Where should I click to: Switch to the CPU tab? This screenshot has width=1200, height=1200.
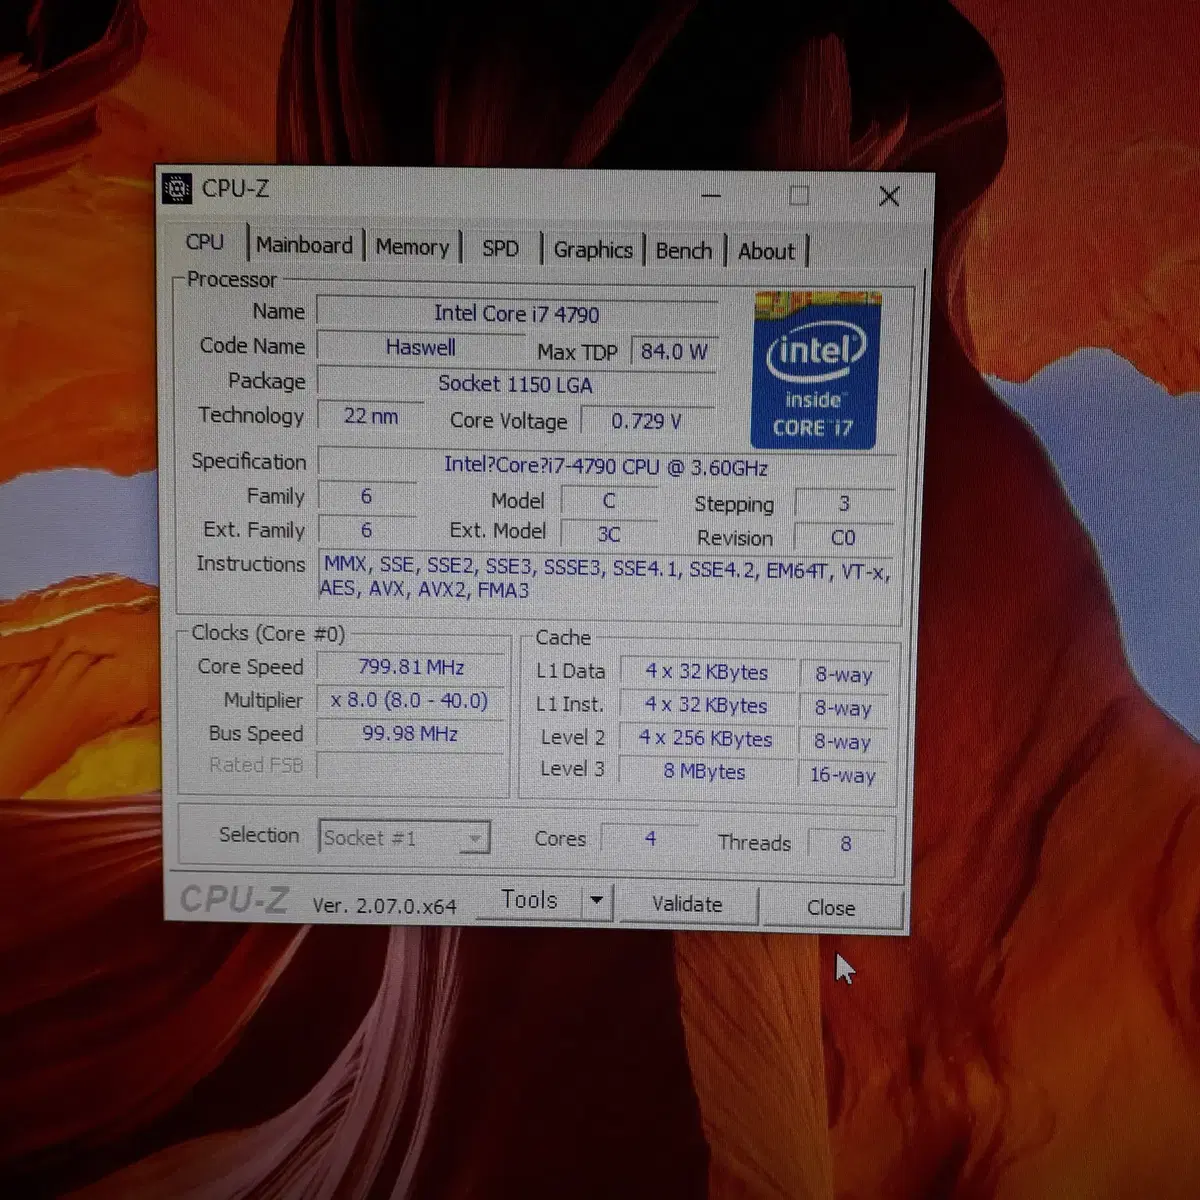205,242
